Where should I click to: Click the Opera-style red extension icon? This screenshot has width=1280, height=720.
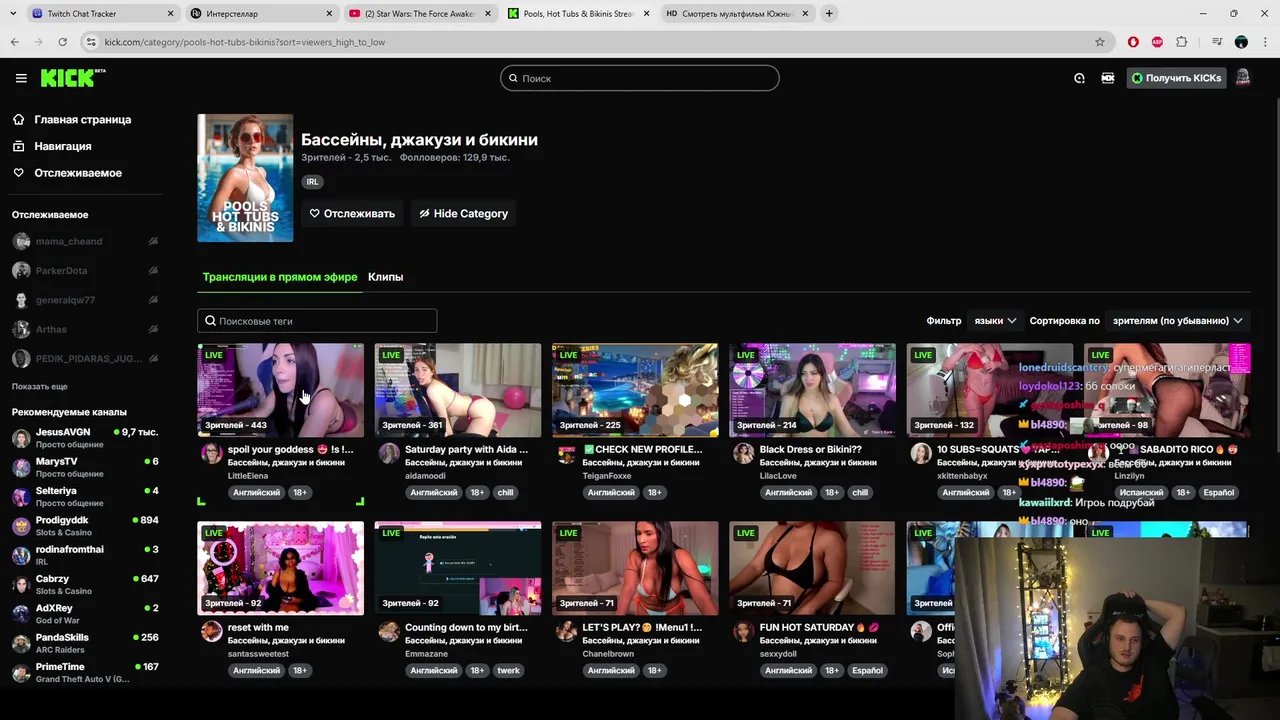[x=1133, y=42]
